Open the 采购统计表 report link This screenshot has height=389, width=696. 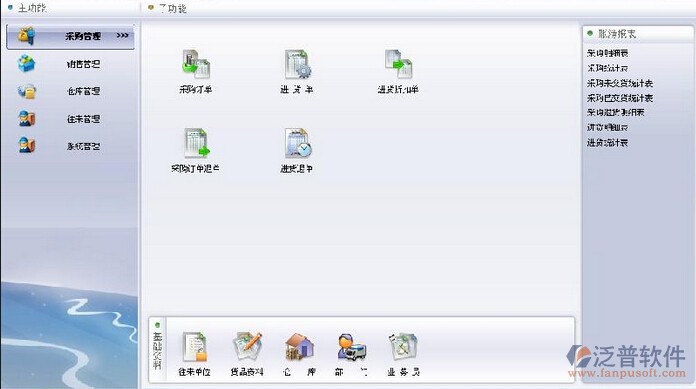coord(607,68)
